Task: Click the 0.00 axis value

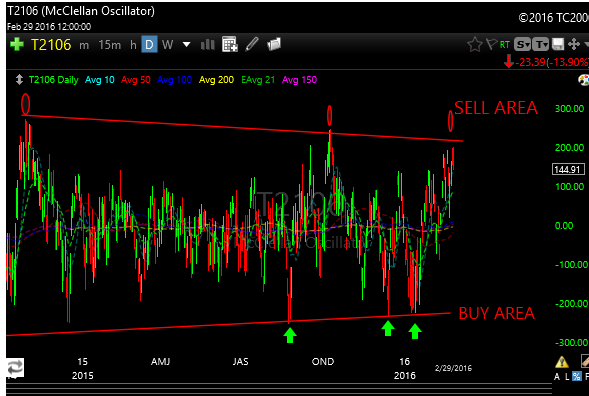Action: [x=564, y=225]
